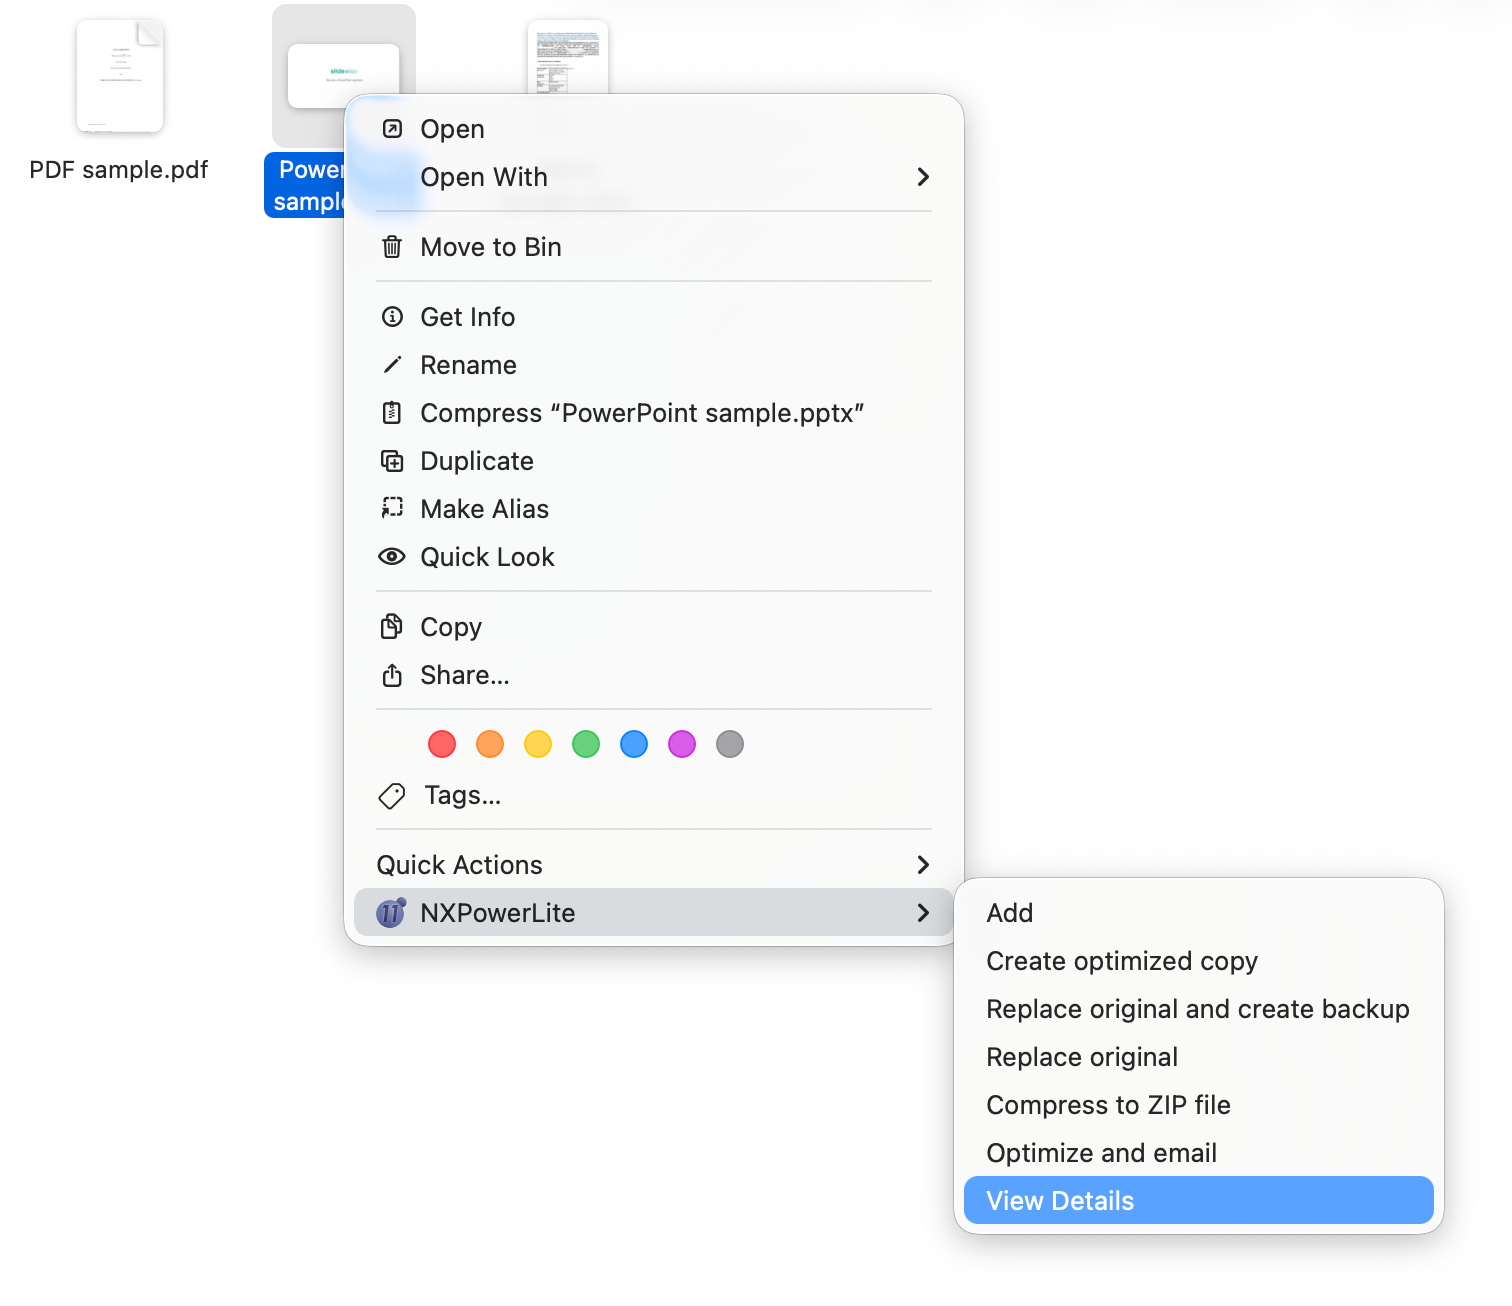Click the Duplicate icon
Image resolution: width=1512 pixels, height=1306 pixels.
pos(392,460)
